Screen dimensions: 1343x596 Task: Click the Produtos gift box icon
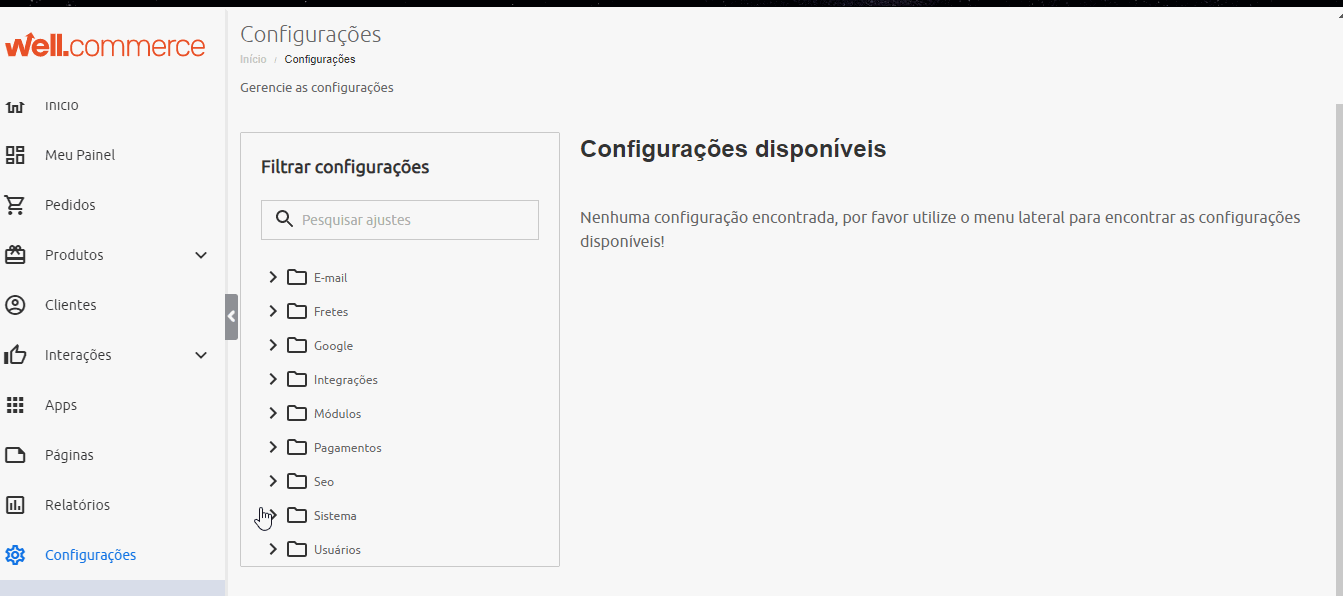pyautogui.click(x=15, y=255)
